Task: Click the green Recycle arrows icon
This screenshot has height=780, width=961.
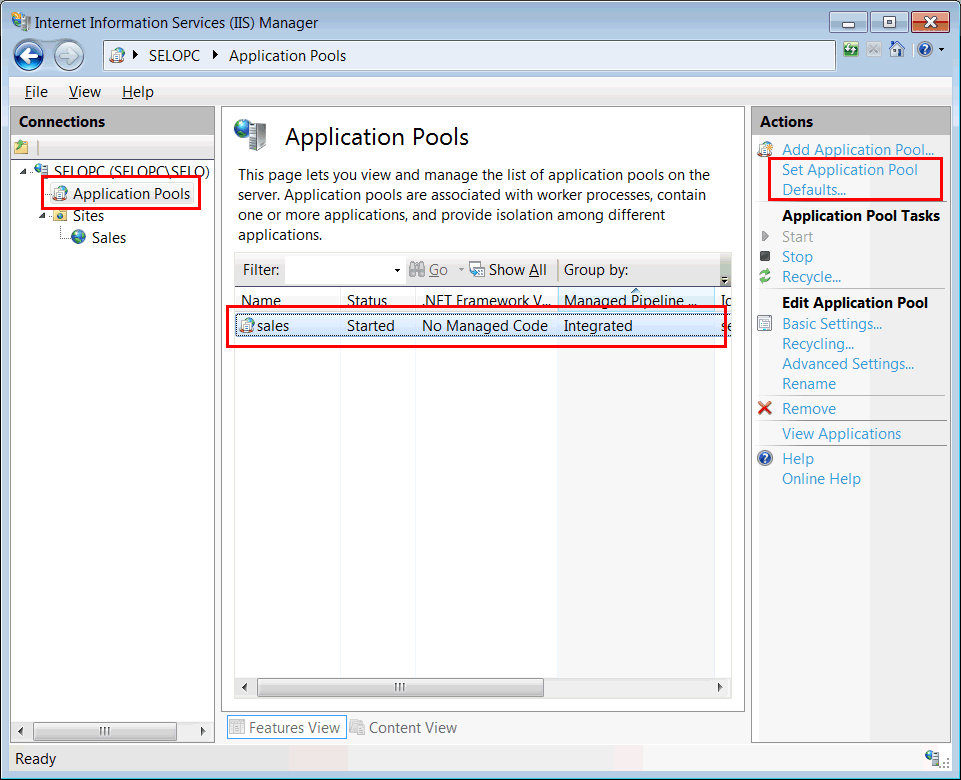Action: pyautogui.click(x=765, y=276)
